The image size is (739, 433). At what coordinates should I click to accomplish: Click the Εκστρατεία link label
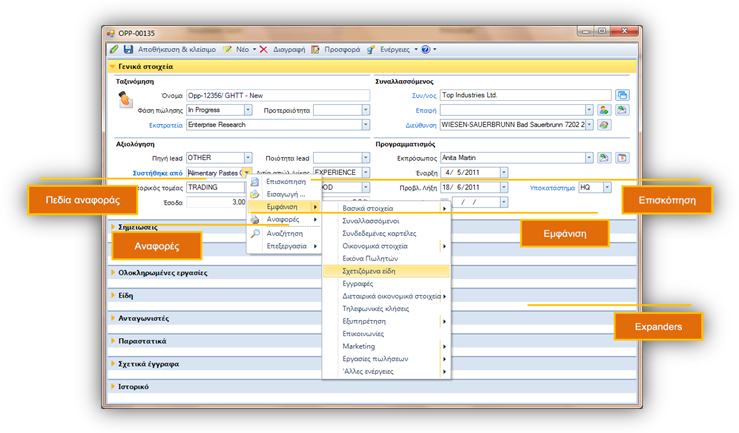(165, 125)
